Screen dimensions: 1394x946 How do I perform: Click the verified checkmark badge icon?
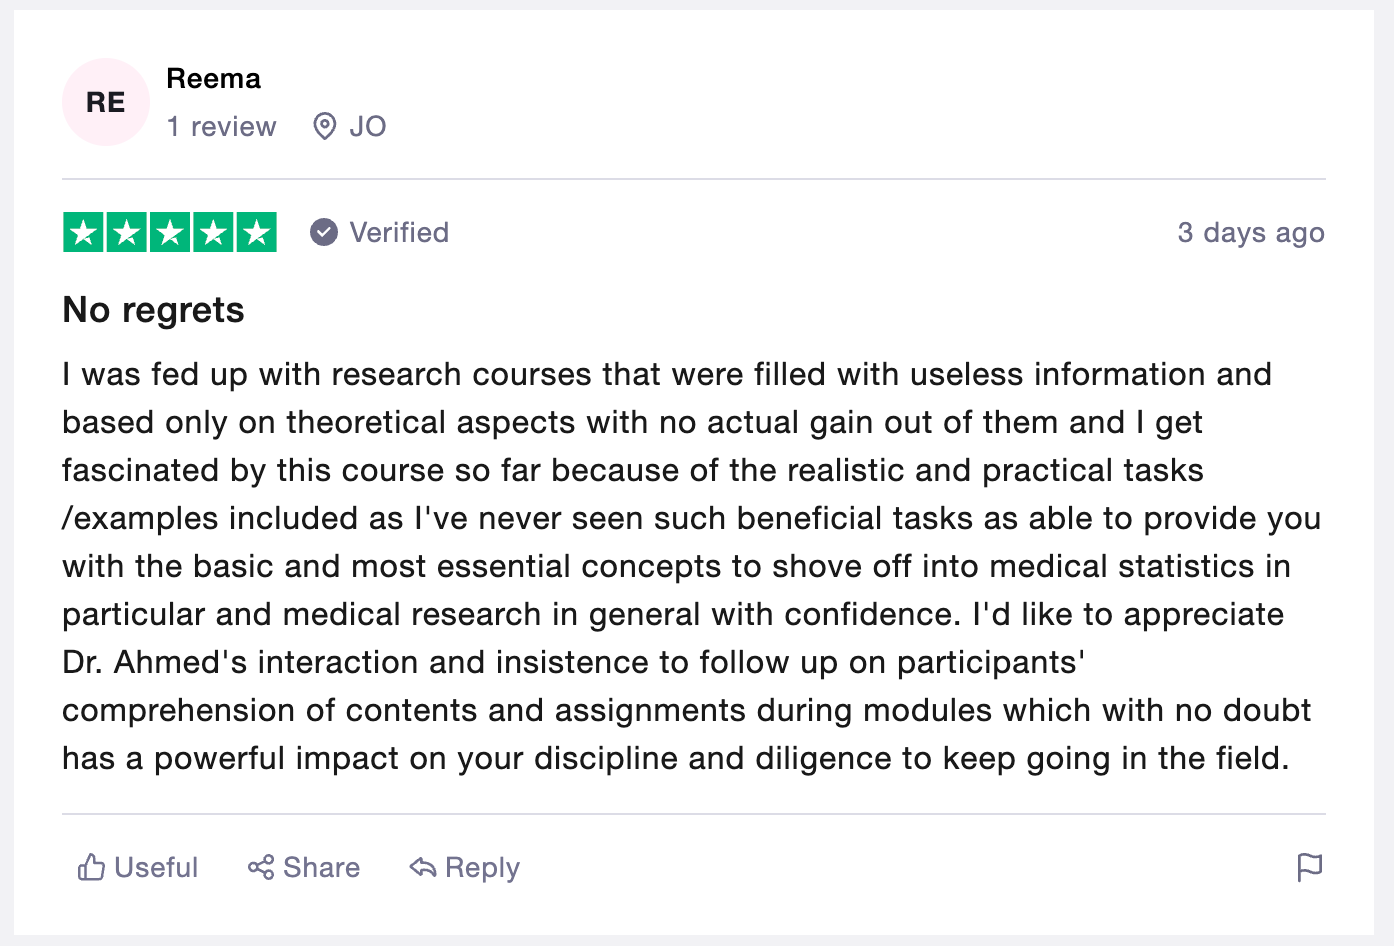click(x=324, y=232)
